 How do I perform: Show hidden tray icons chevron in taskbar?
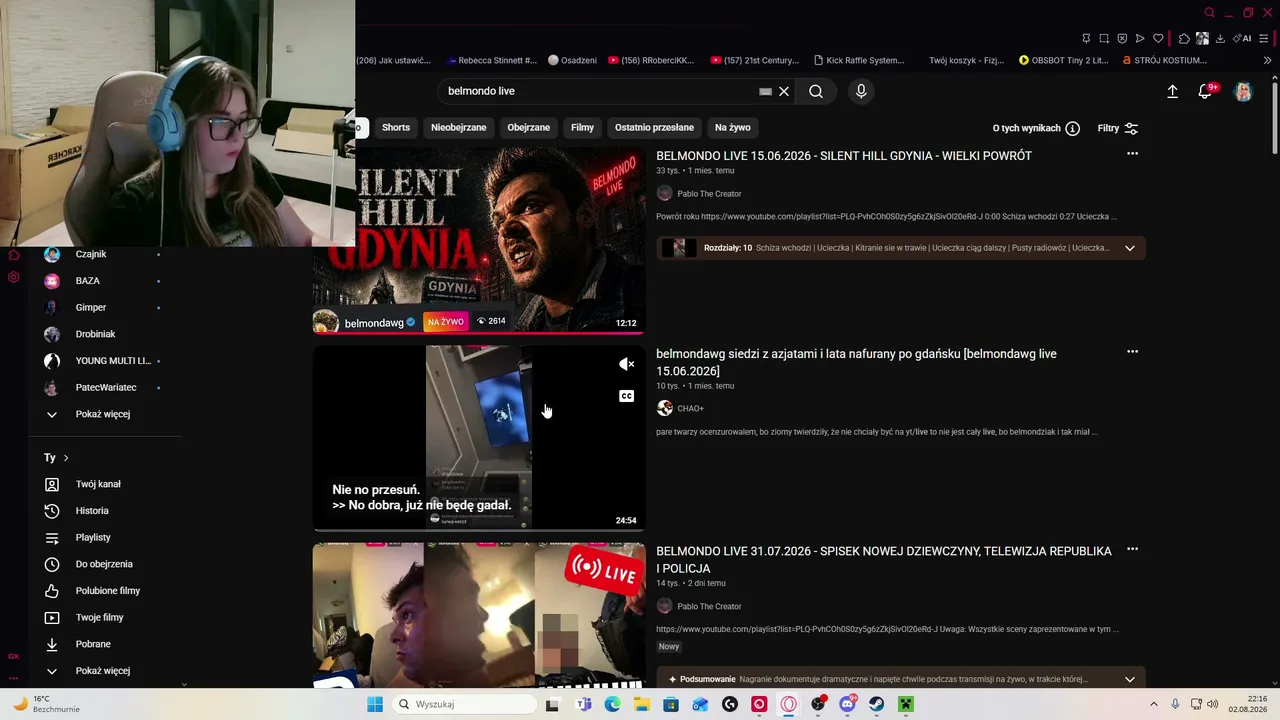click(1153, 704)
